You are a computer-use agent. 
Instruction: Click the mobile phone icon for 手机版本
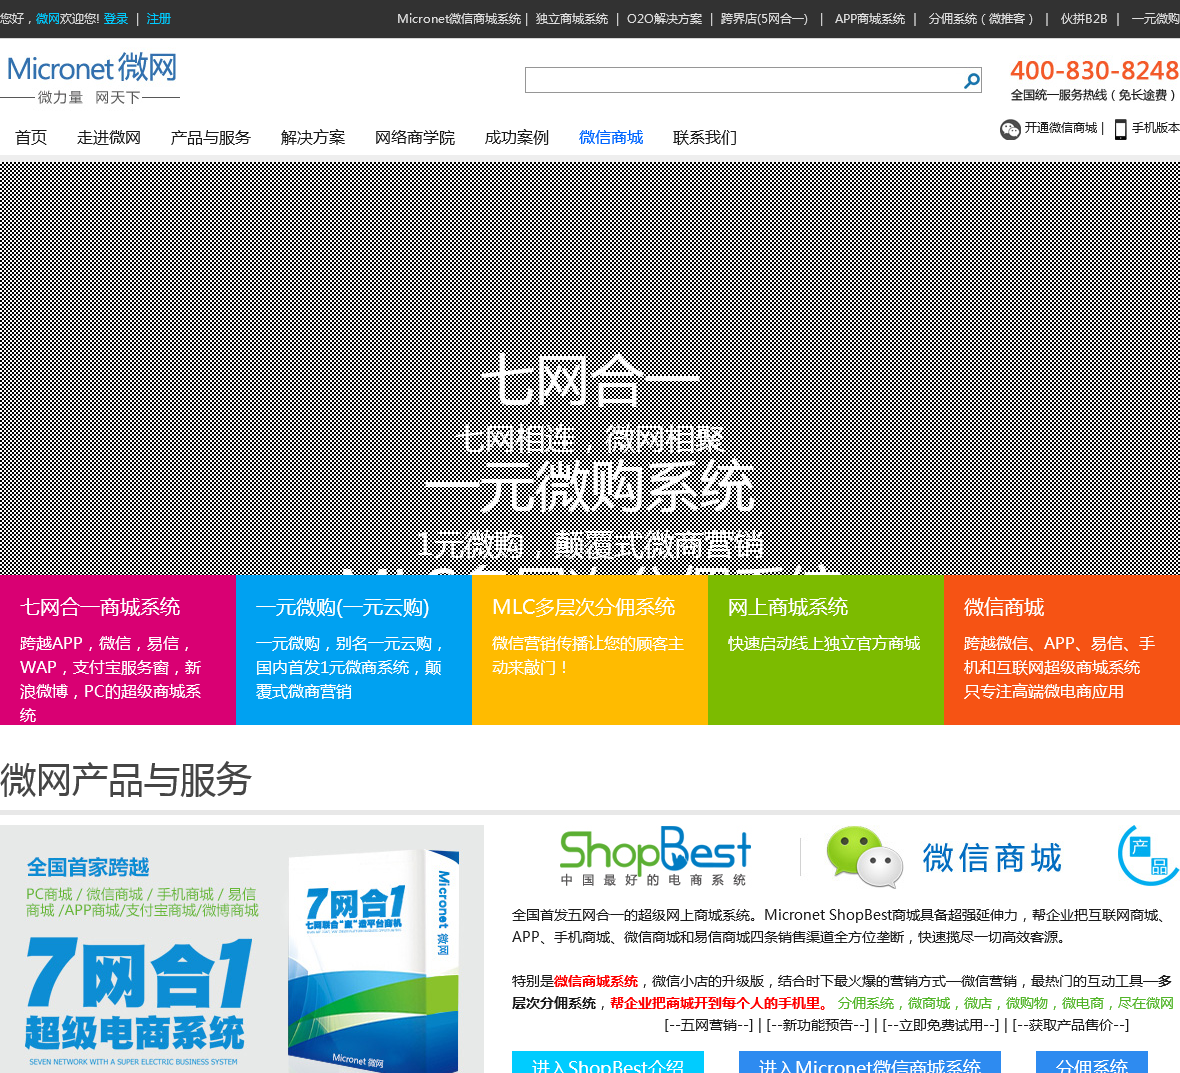[1121, 129]
